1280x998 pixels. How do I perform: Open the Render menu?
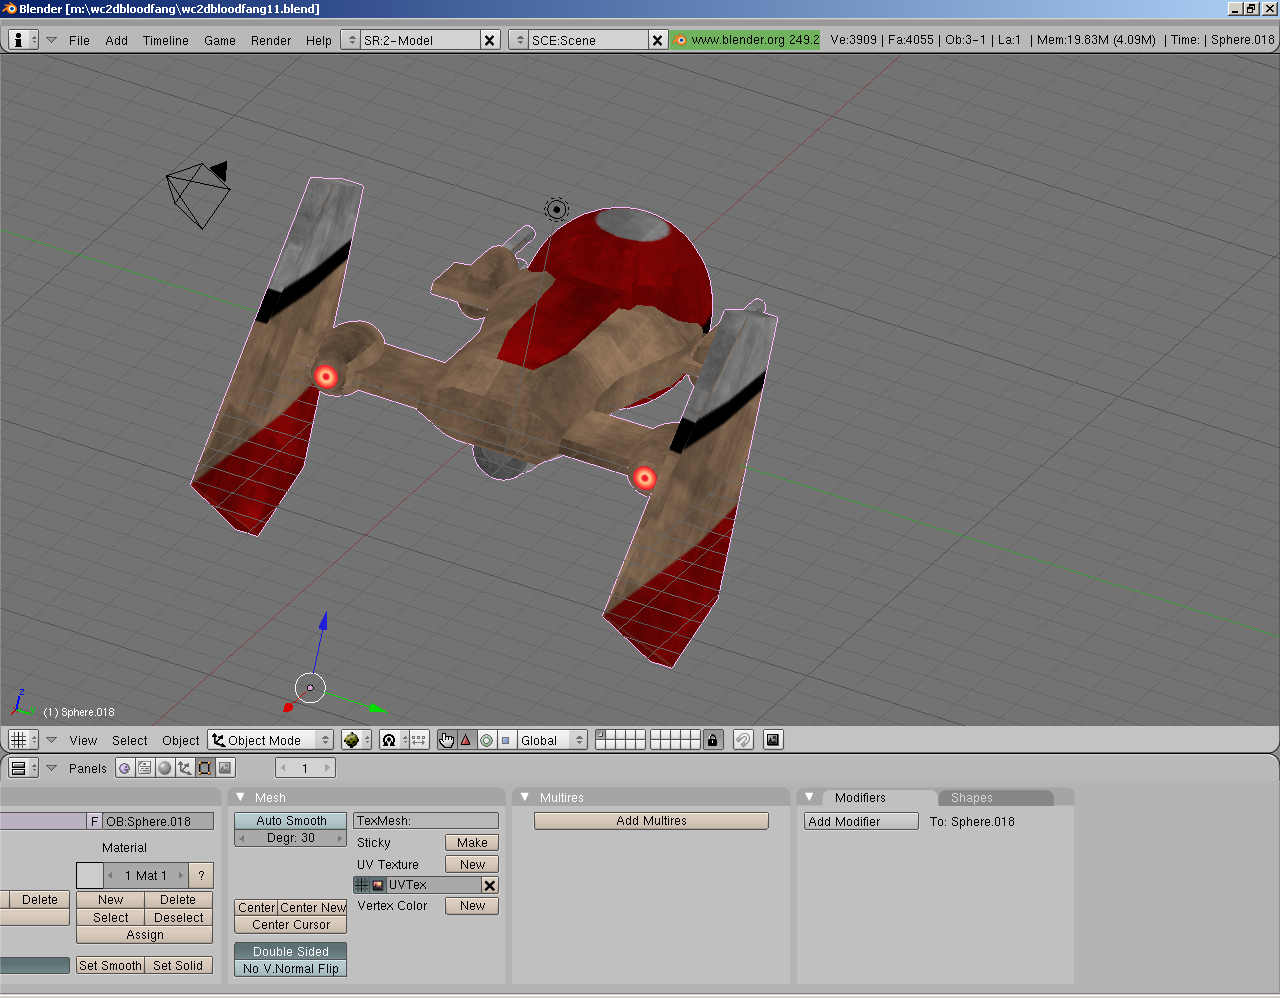(271, 41)
